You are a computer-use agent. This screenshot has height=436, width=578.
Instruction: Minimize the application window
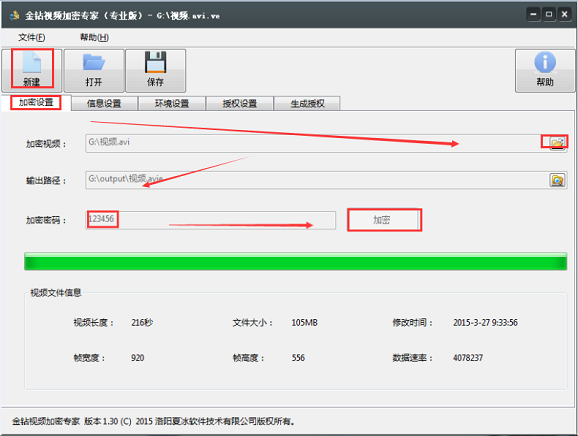pyautogui.click(x=533, y=15)
